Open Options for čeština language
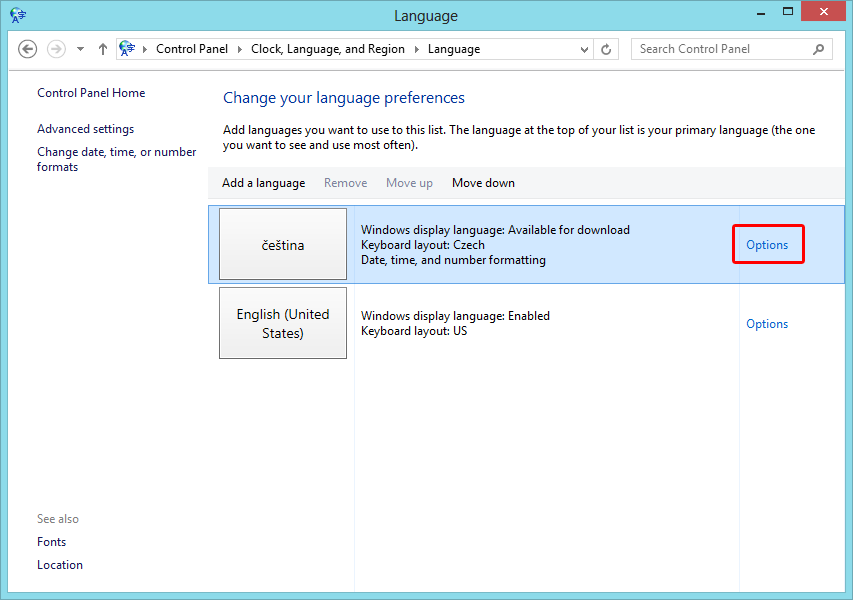Screen dimensions: 853x600 [767, 245]
